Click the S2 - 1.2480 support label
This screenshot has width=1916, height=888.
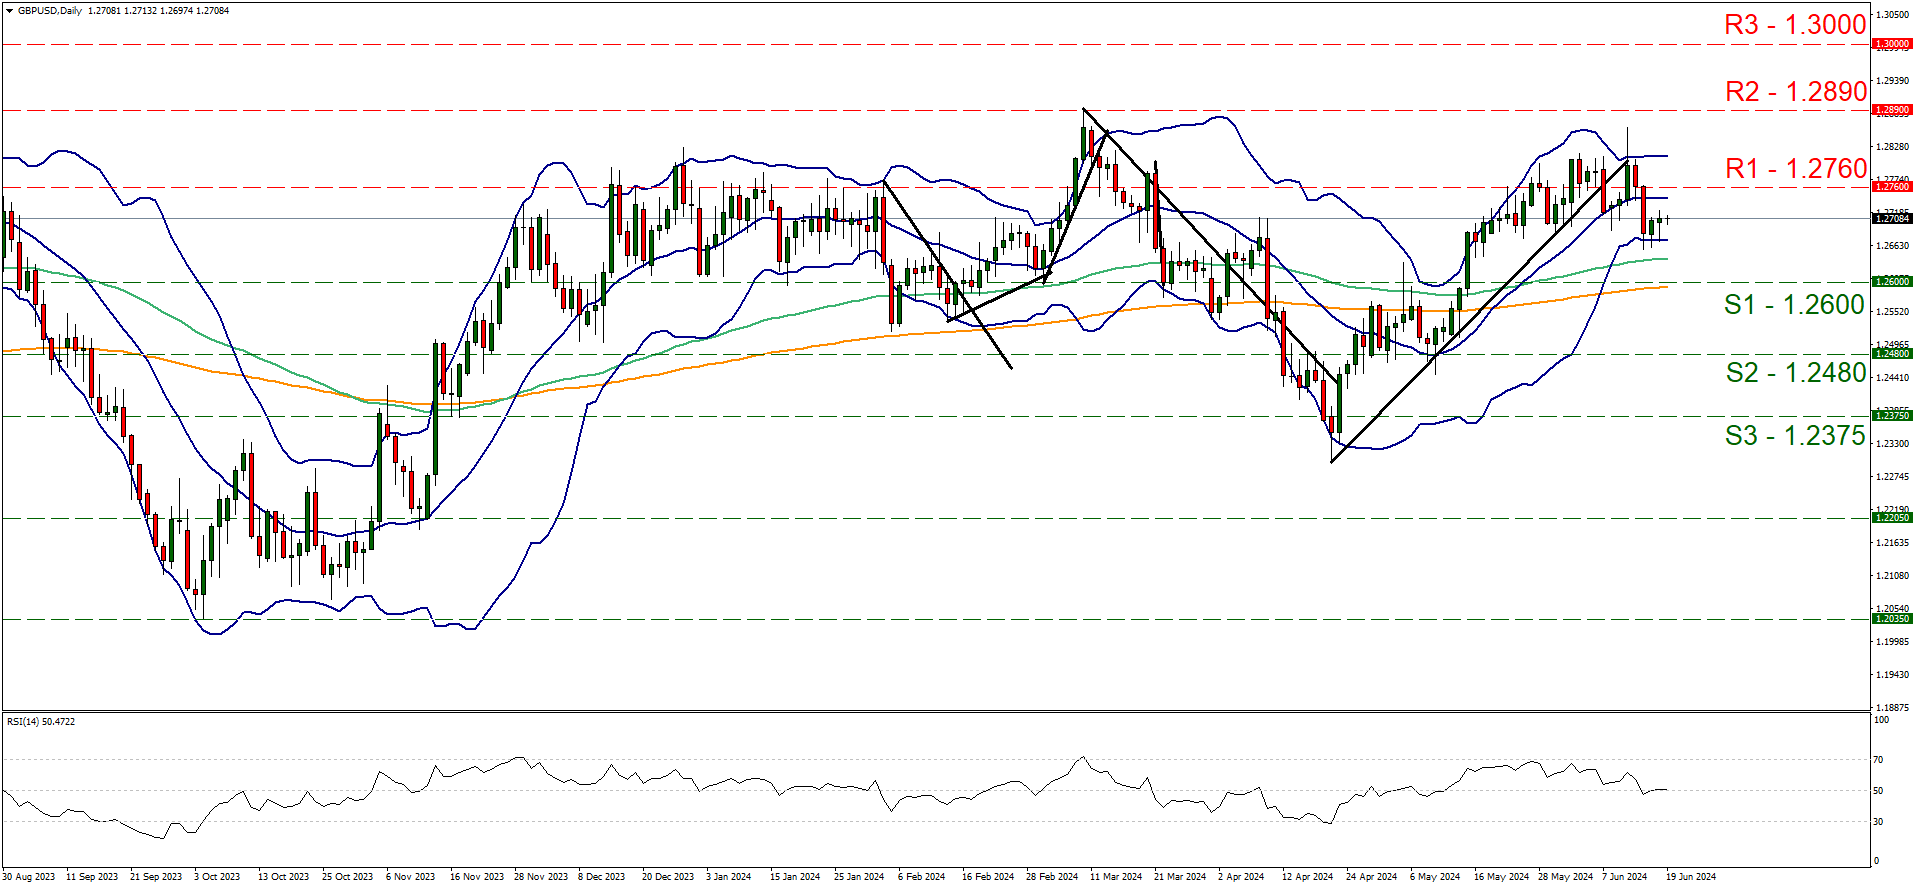pos(1795,373)
